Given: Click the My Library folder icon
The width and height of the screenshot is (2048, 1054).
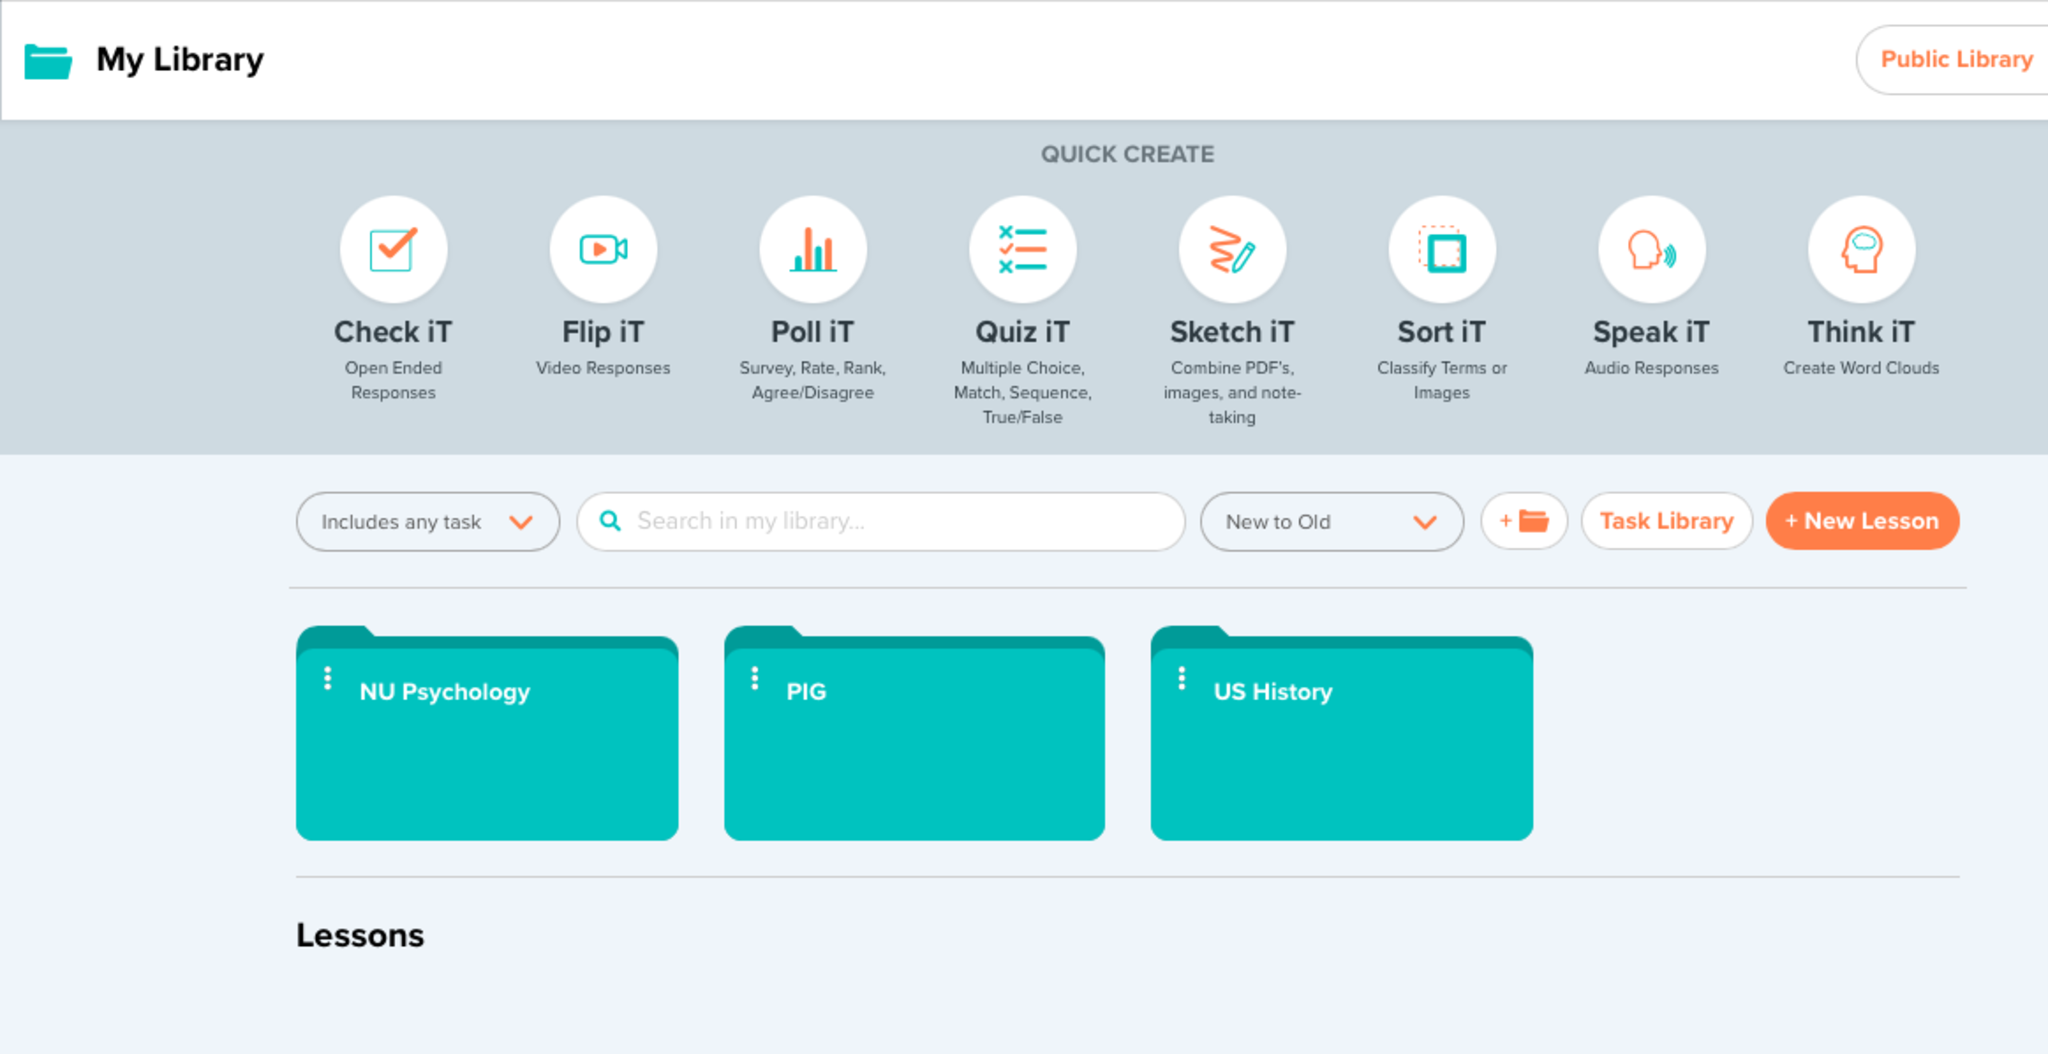Looking at the screenshot, I should pyautogui.click(x=48, y=61).
